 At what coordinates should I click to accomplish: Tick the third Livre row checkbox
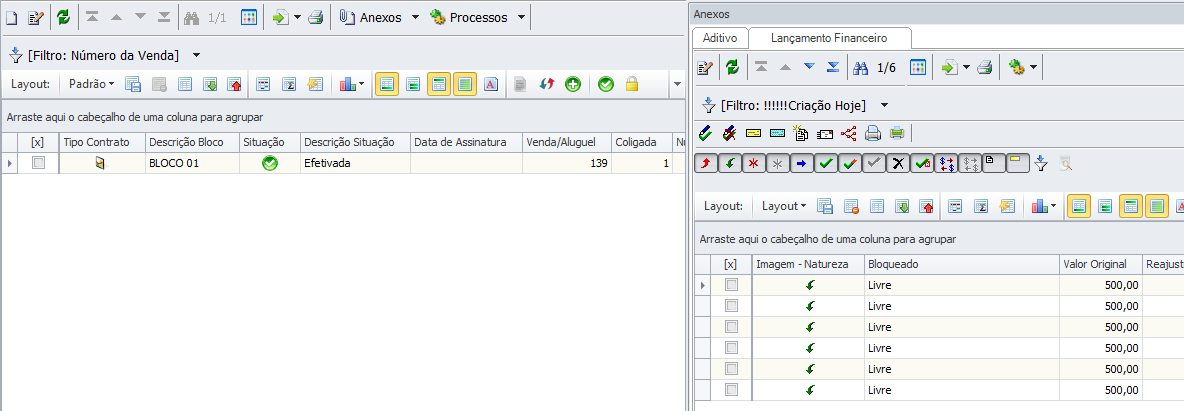732,326
